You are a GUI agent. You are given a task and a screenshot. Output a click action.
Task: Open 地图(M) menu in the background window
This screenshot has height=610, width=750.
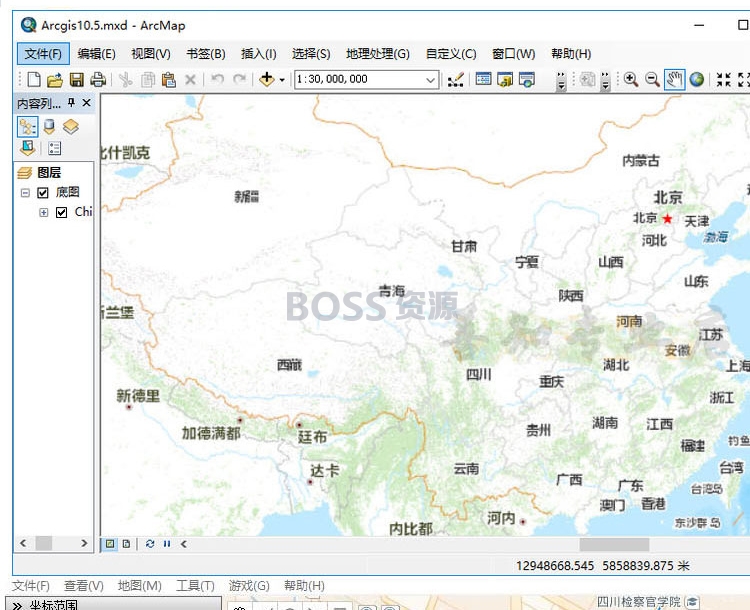[x=139, y=585]
